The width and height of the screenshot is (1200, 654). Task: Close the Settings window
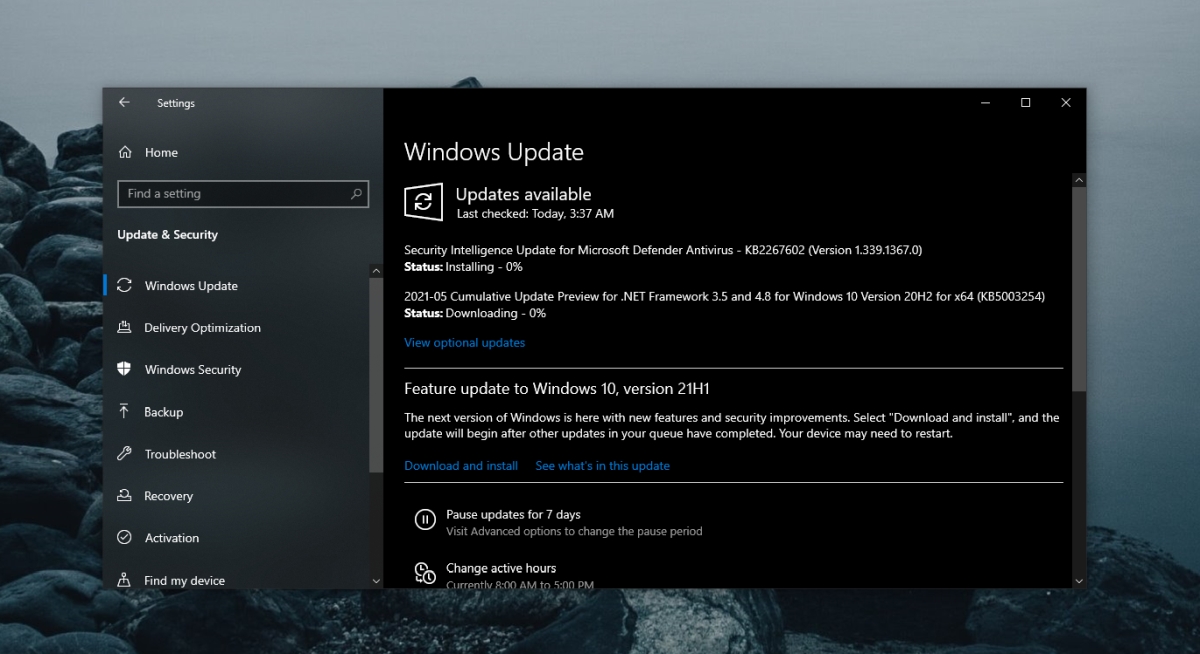pos(1066,102)
